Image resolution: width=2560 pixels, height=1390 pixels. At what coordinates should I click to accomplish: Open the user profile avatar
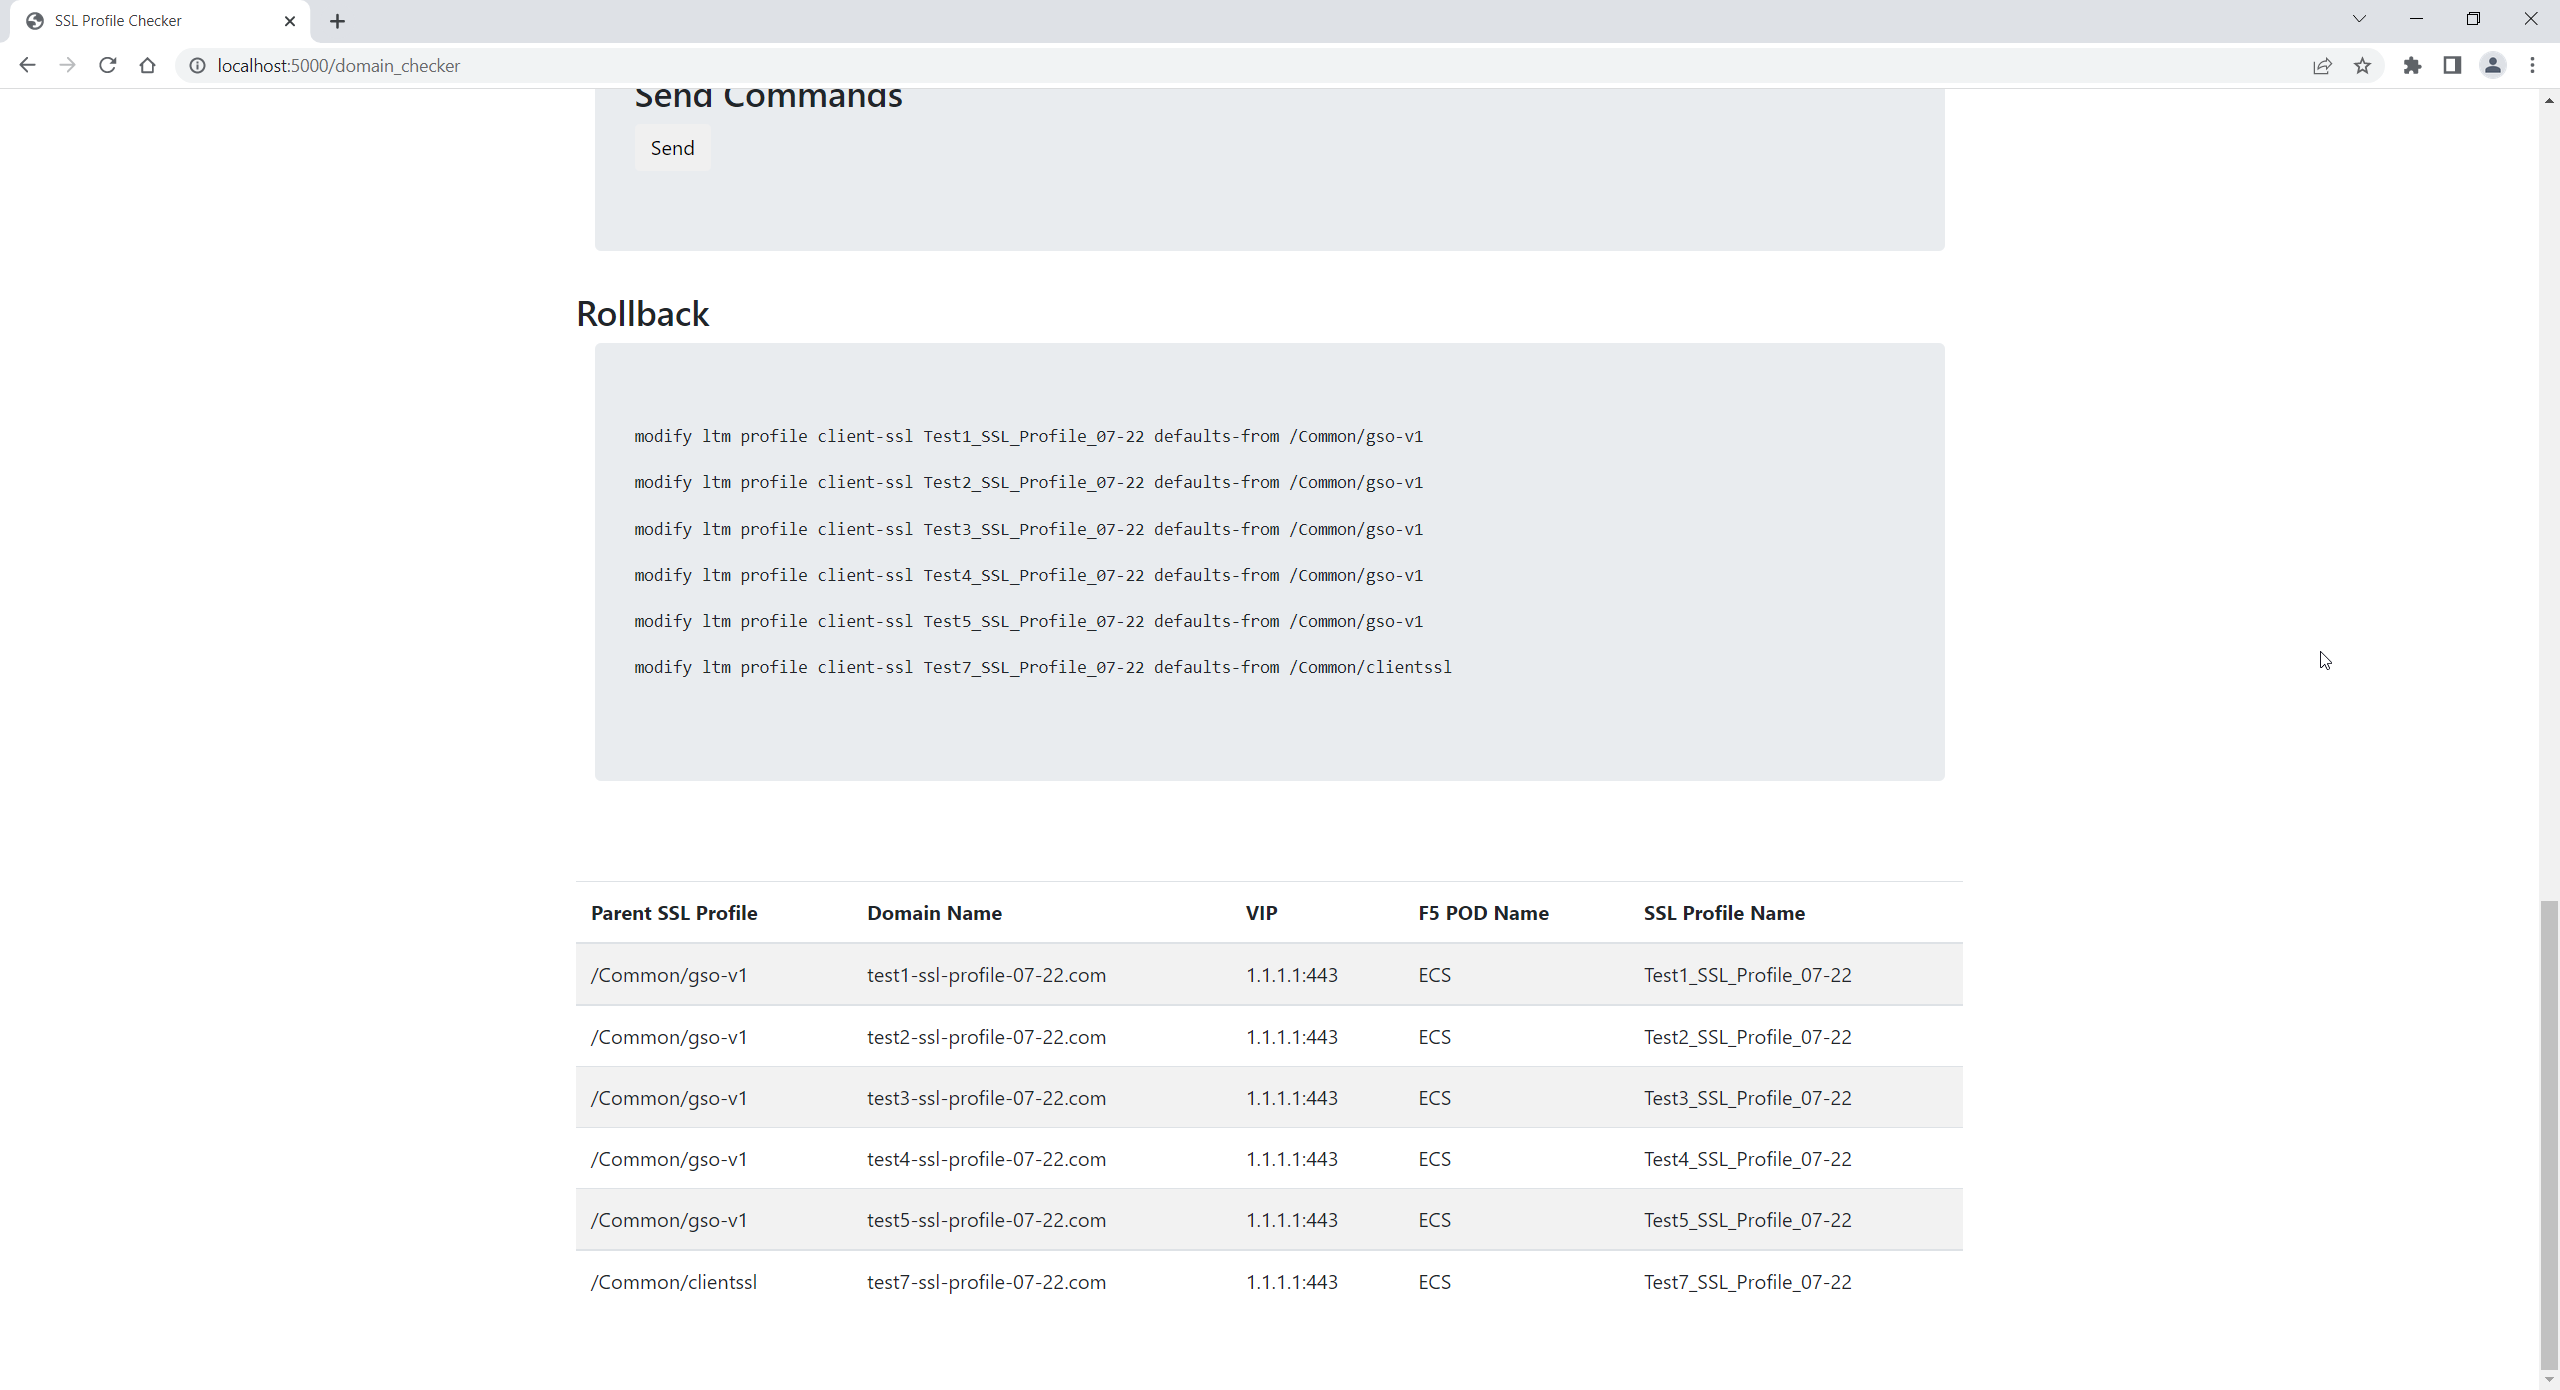coord(2493,65)
